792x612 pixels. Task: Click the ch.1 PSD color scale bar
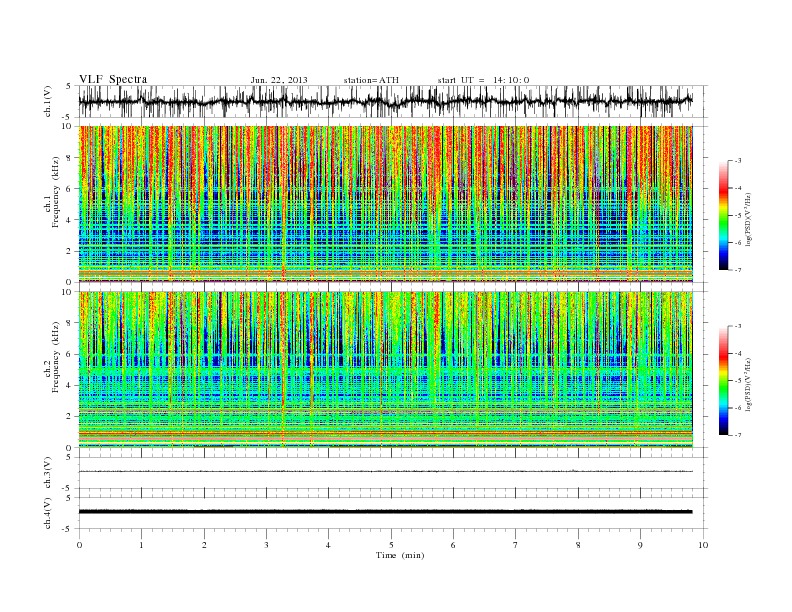coord(724,215)
